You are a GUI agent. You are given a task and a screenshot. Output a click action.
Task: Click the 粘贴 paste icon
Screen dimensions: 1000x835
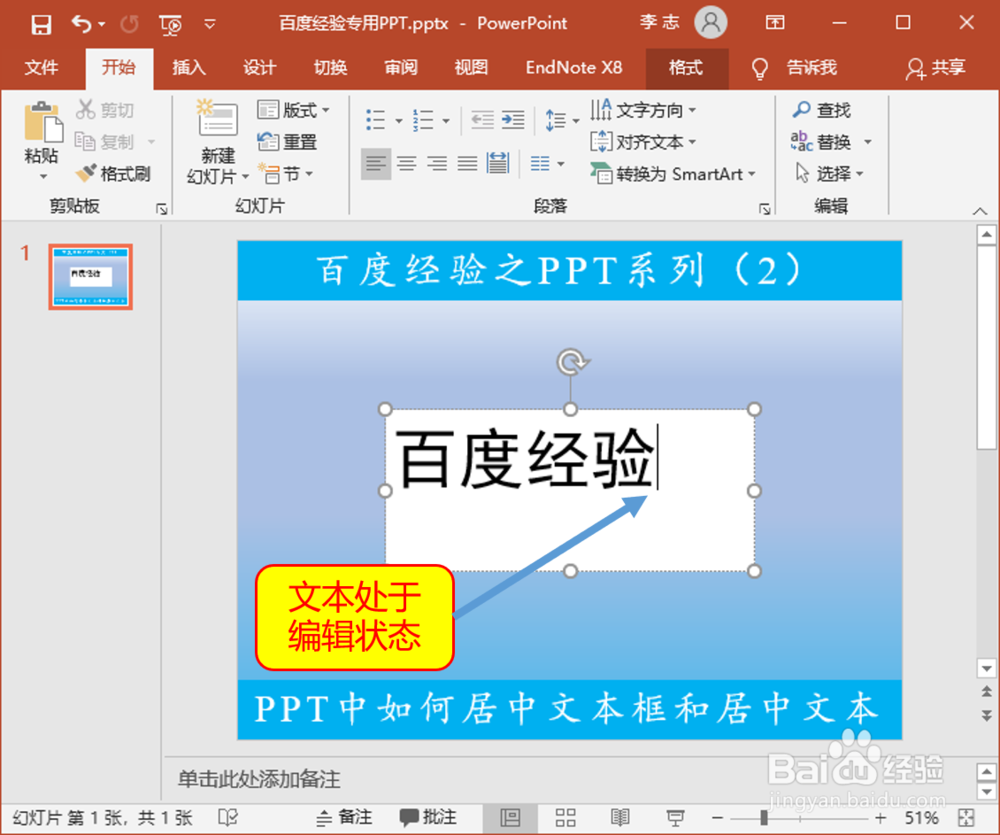pos(42,121)
